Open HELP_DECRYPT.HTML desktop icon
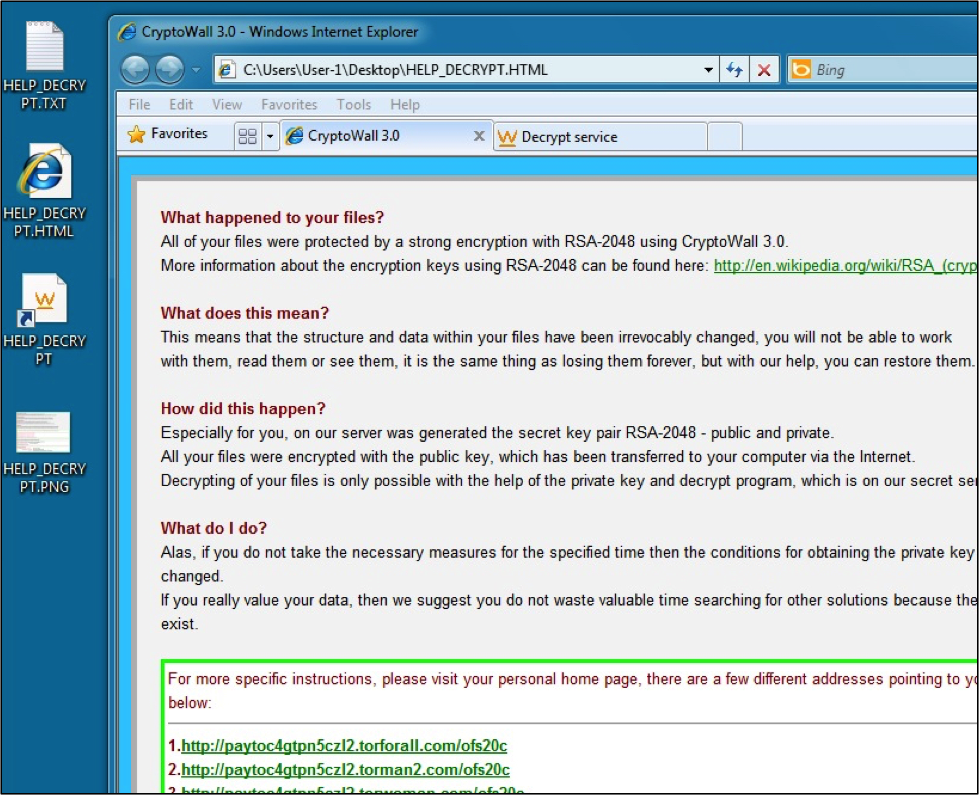Image resolution: width=979 pixels, height=795 pixels. [x=44, y=190]
